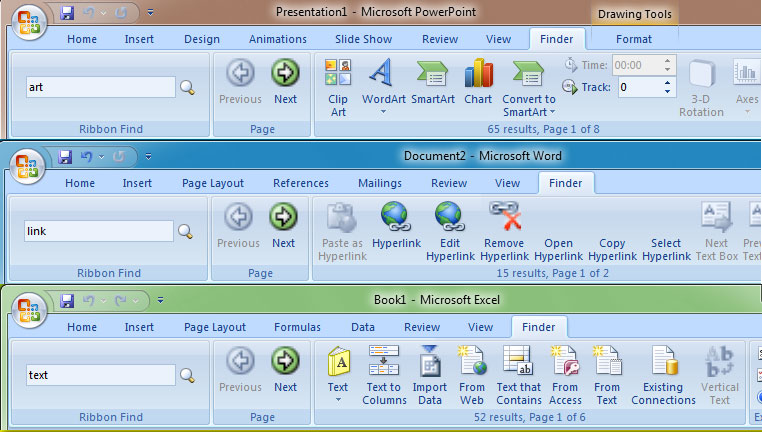The height and width of the screenshot is (433, 762).
Task: Click Select Hyperlink in Word results
Action: click(666, 249)
